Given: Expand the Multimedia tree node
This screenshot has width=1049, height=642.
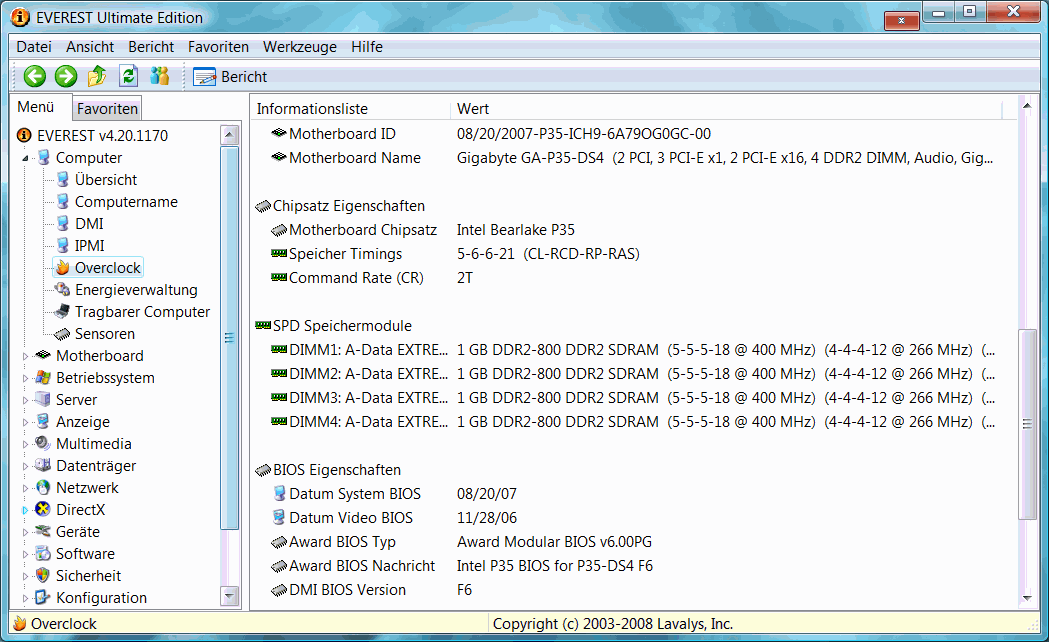Looking at the screenshot, I should point(25,445).
